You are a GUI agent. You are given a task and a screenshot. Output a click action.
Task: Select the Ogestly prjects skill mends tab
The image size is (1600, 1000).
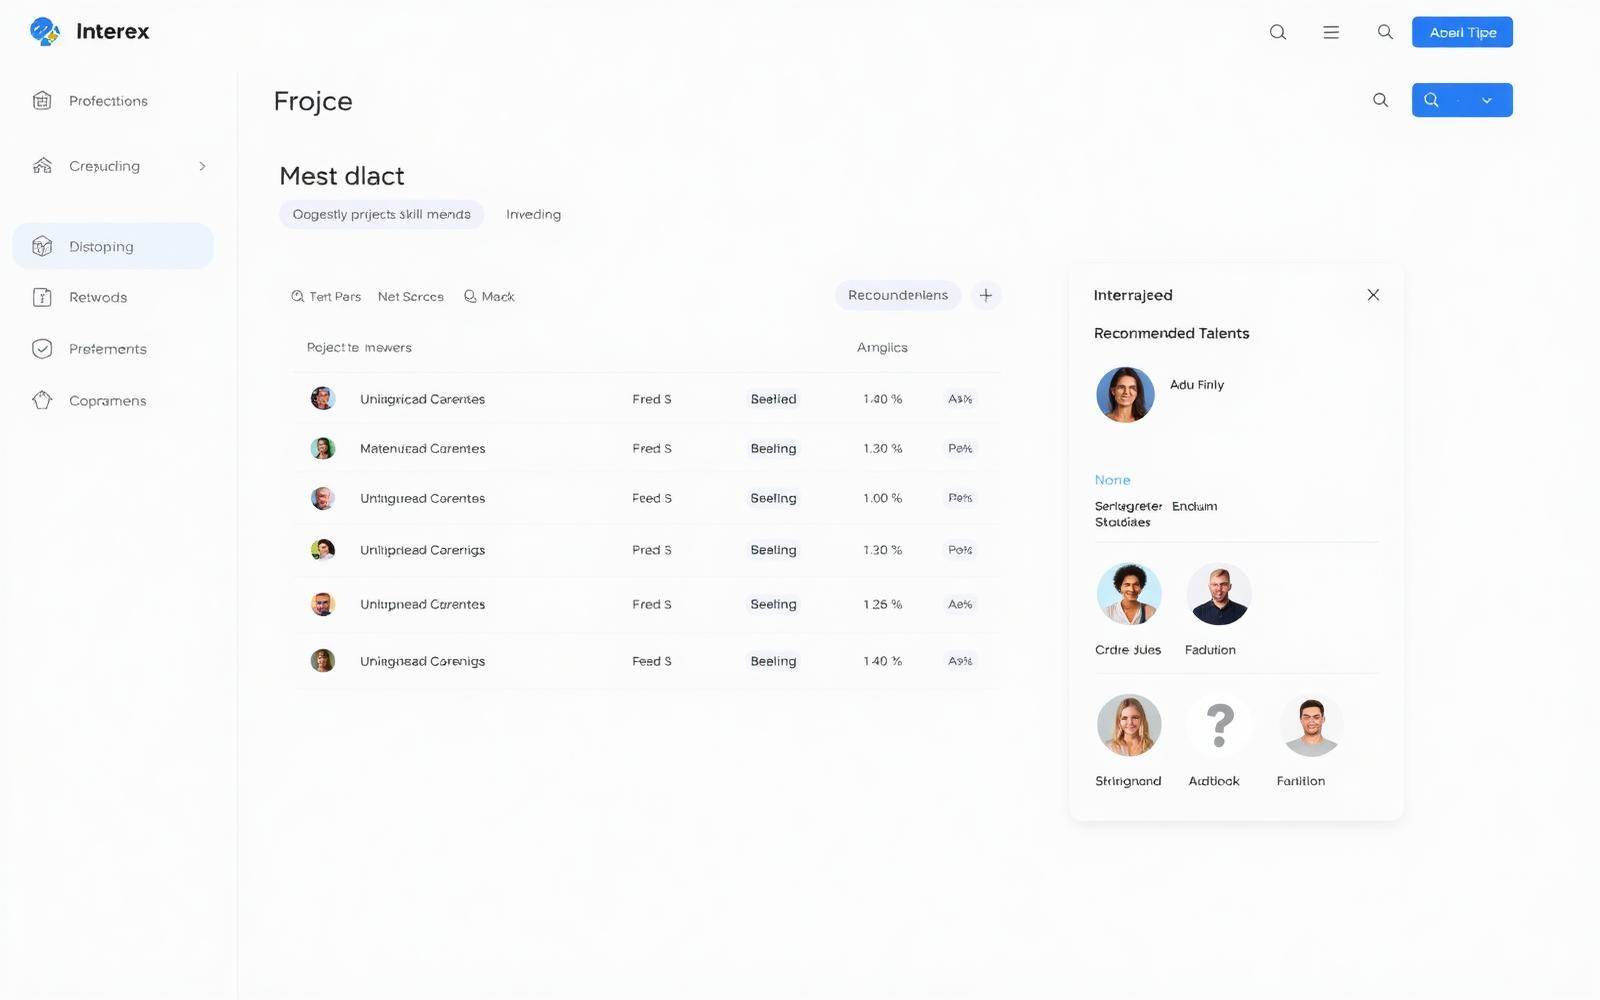pos(381,214)
